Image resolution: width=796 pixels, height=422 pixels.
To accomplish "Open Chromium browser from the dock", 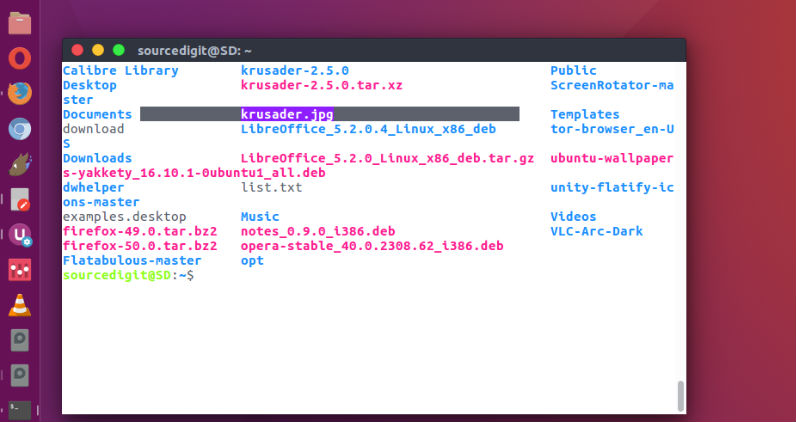I will tap(20, 129).
